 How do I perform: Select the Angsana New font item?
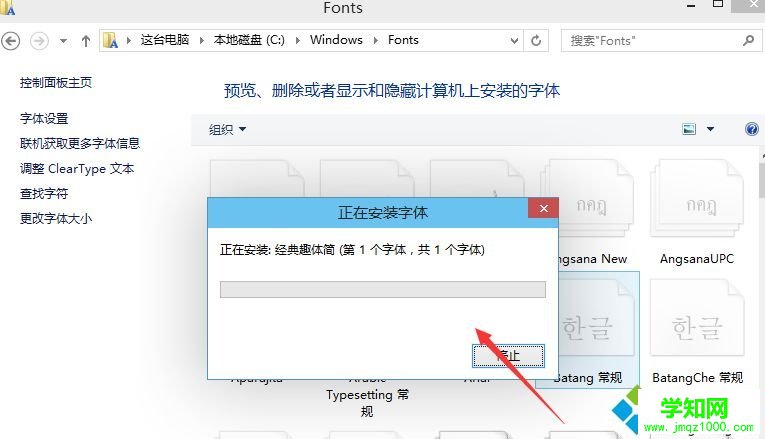pyautogui.click(x=592, y=215)
